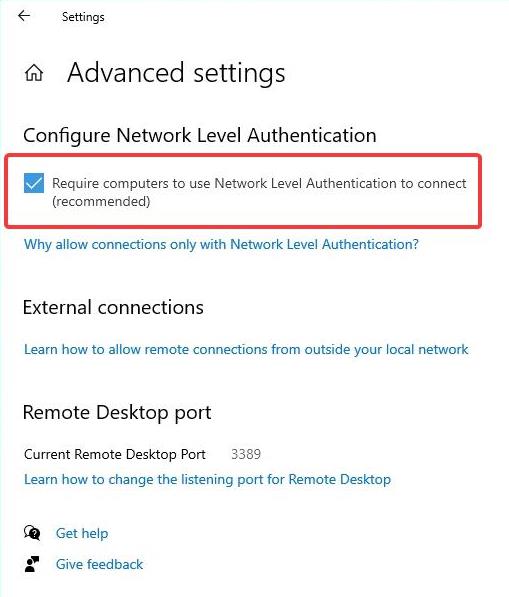Click the port number 3389
This screenshot has width=509, height=597.
coord(246,454)
